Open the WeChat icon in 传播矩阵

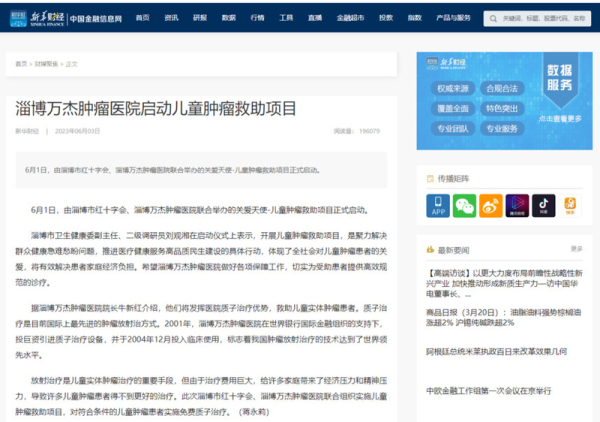[464, 206]
